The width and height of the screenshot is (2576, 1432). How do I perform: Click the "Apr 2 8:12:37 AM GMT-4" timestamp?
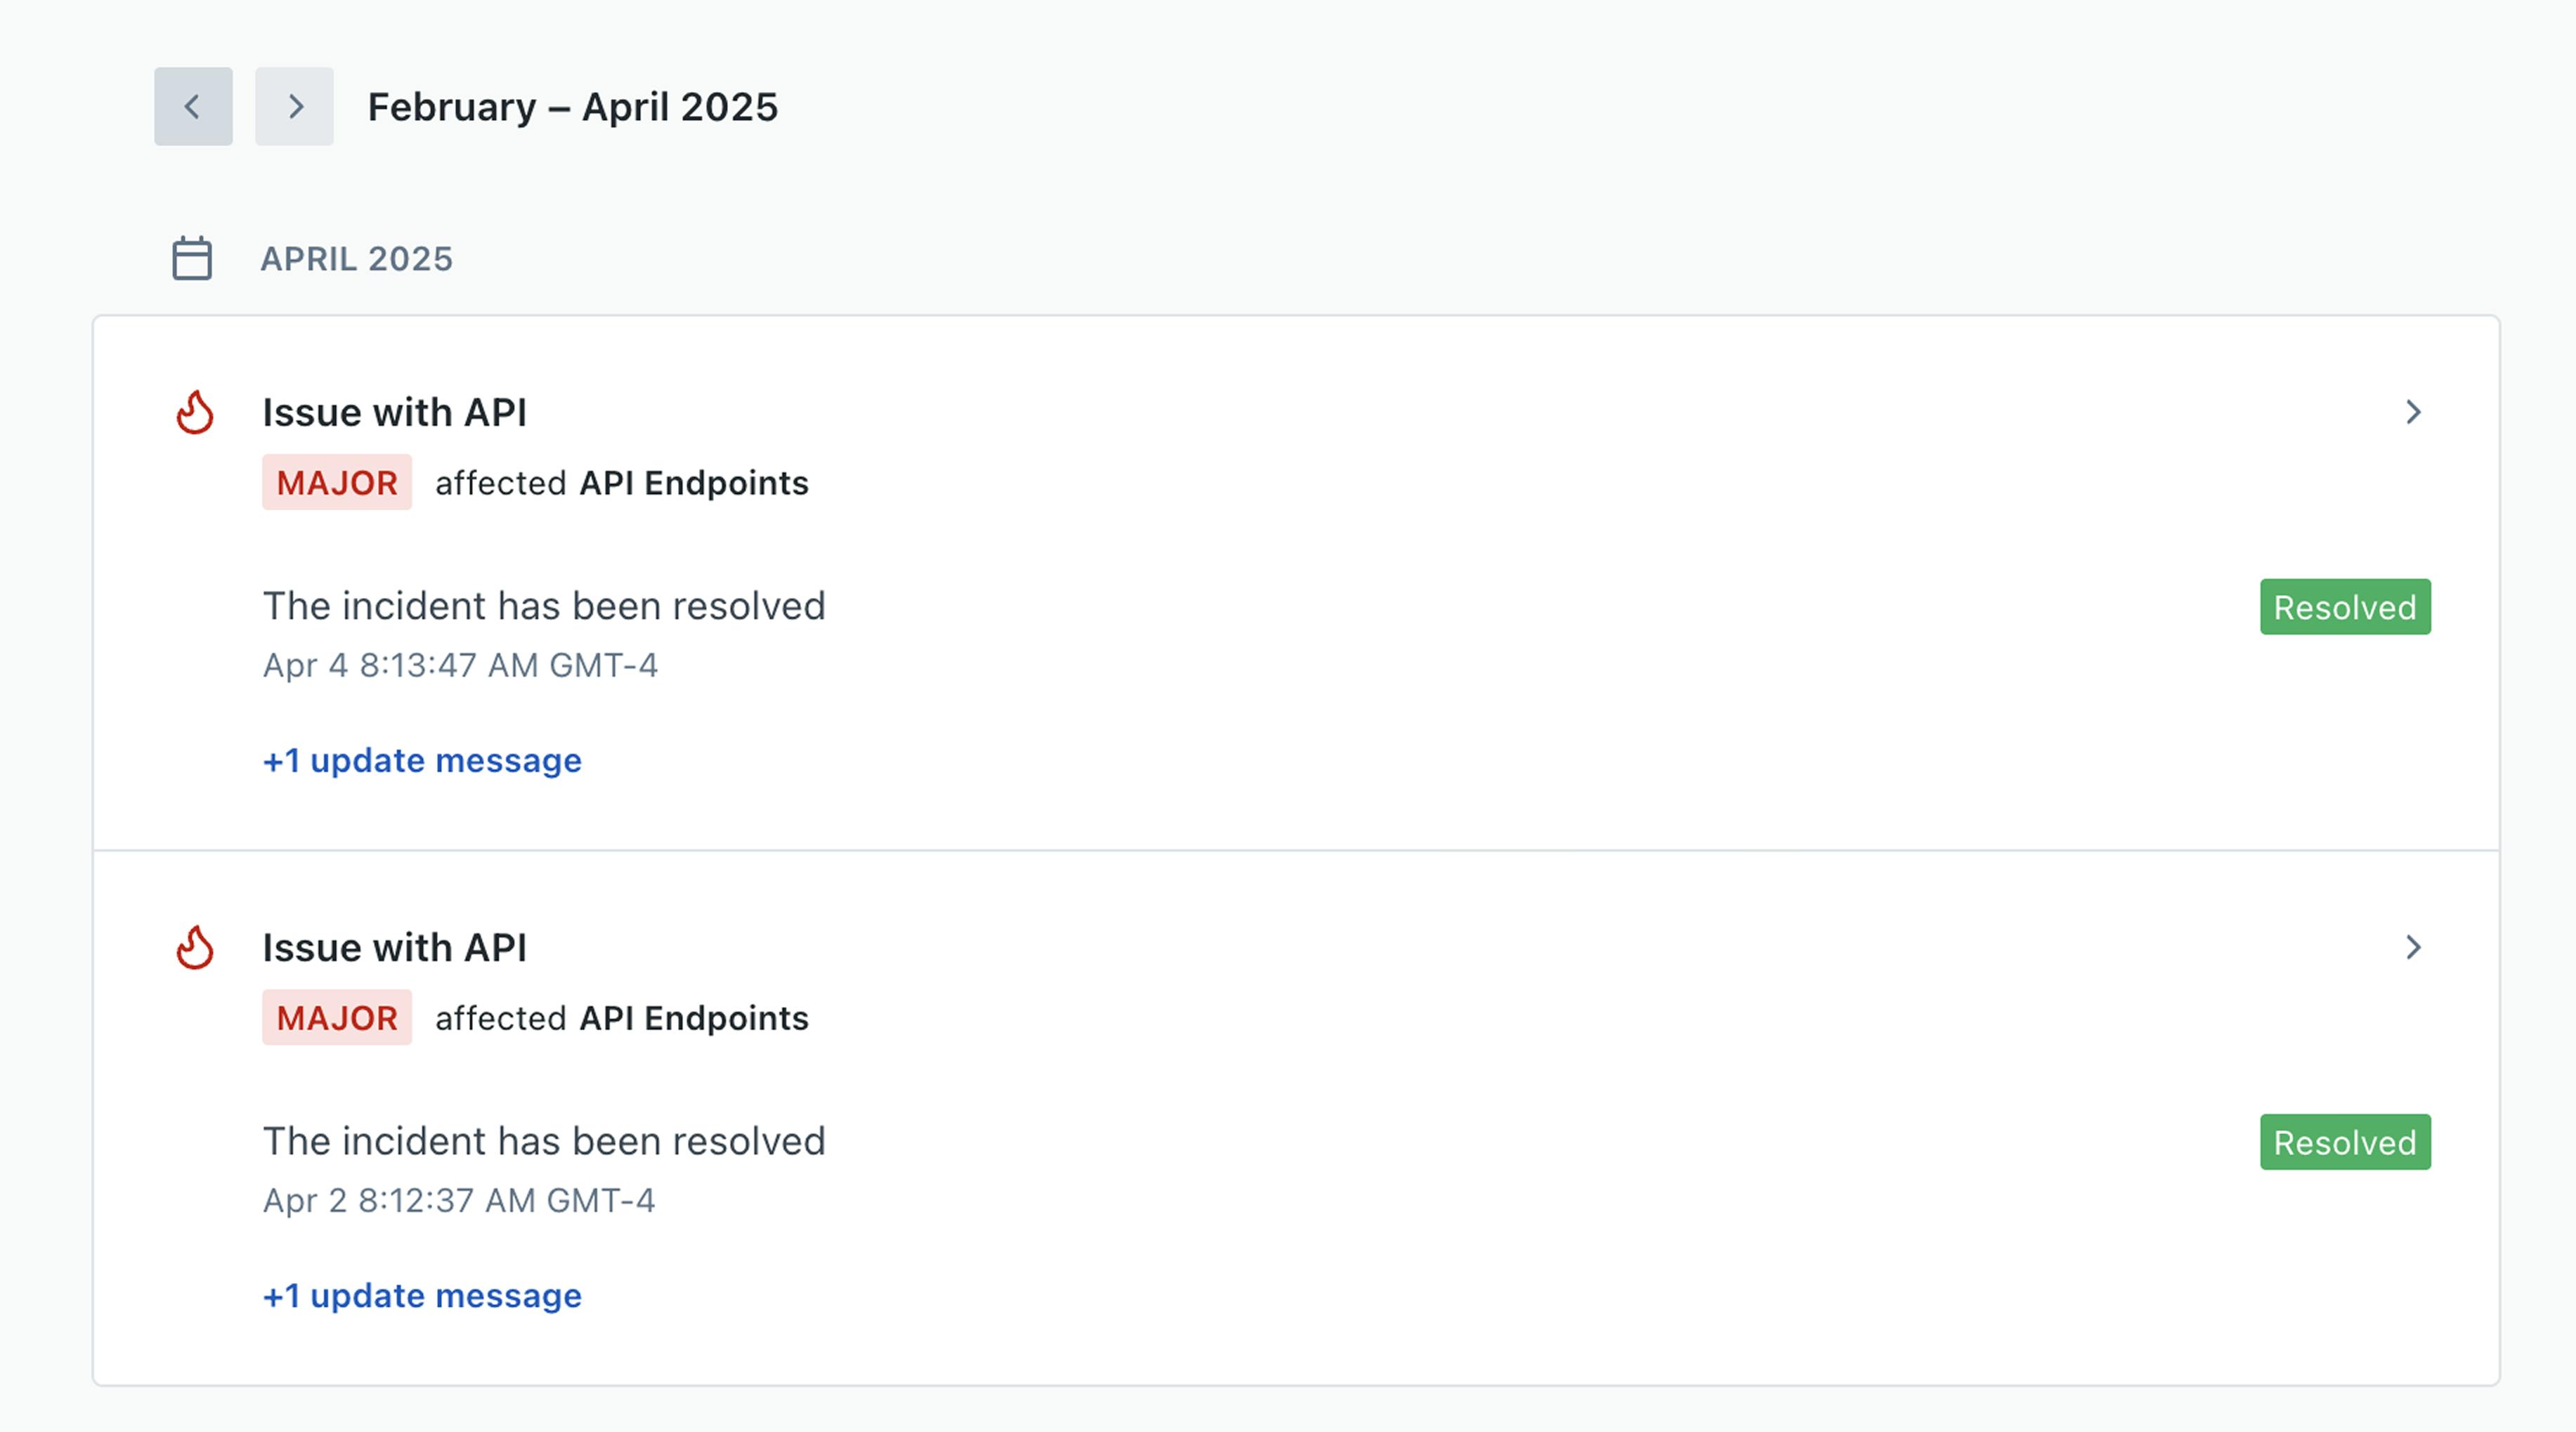(x=459, y=1200)
